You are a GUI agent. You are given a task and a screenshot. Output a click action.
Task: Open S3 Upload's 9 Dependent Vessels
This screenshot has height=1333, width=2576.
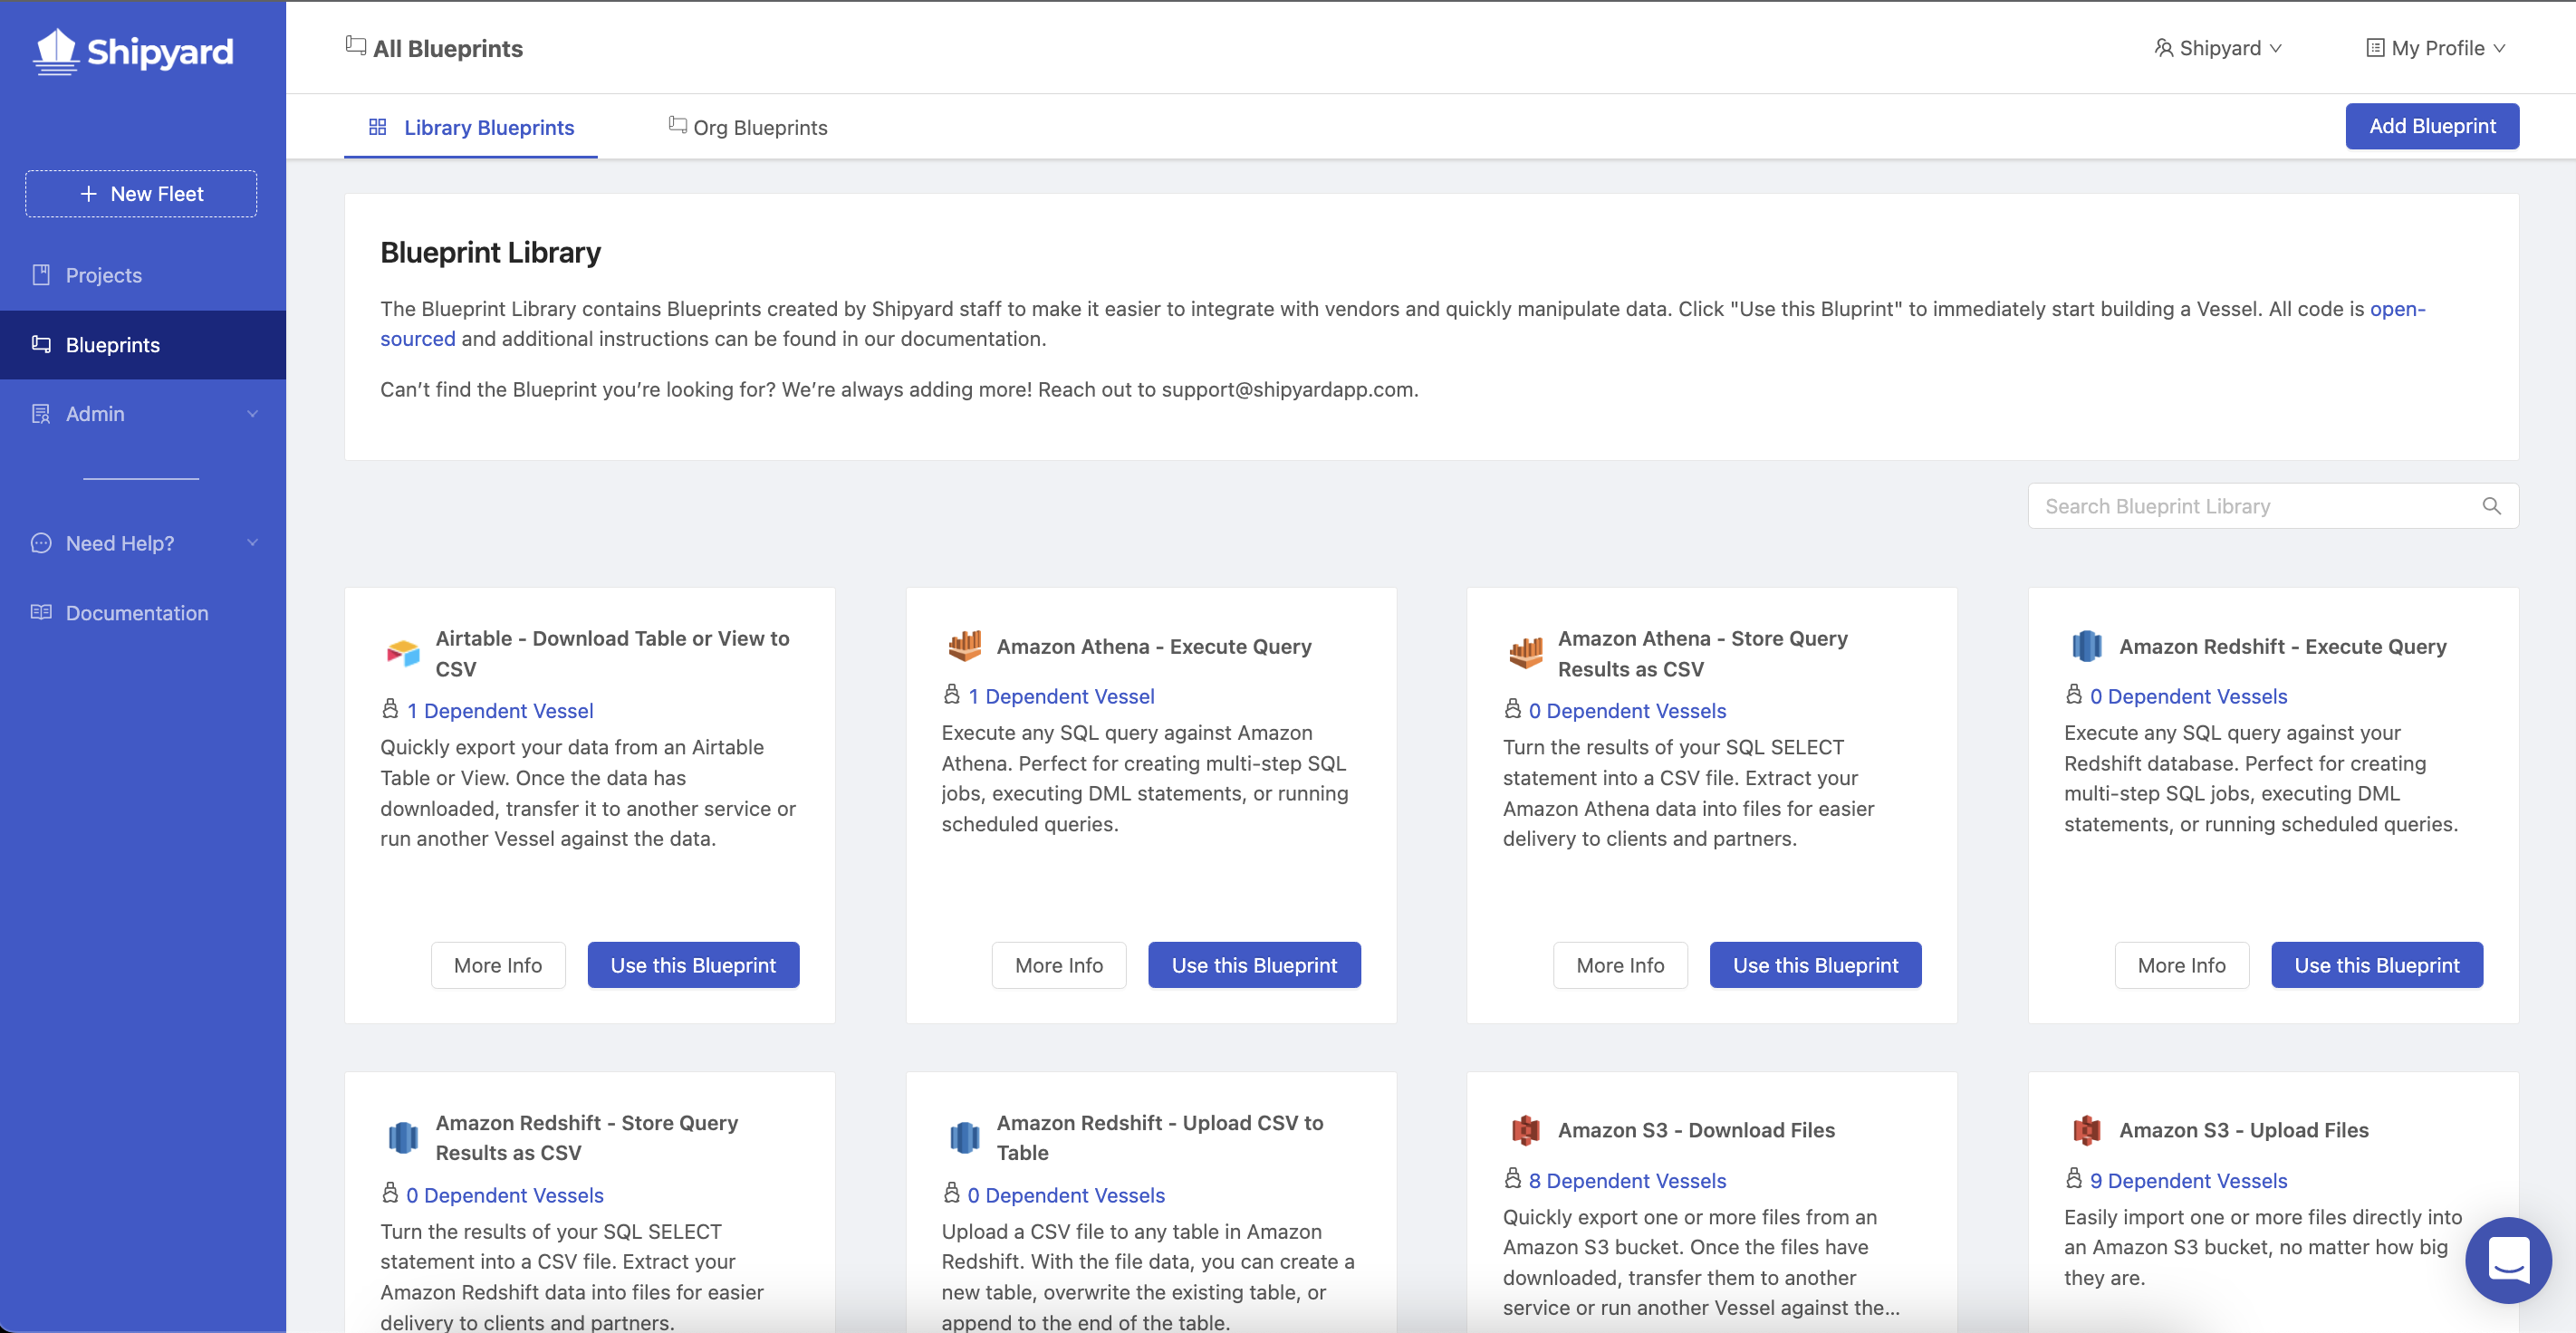[x=2188, y=1181]
